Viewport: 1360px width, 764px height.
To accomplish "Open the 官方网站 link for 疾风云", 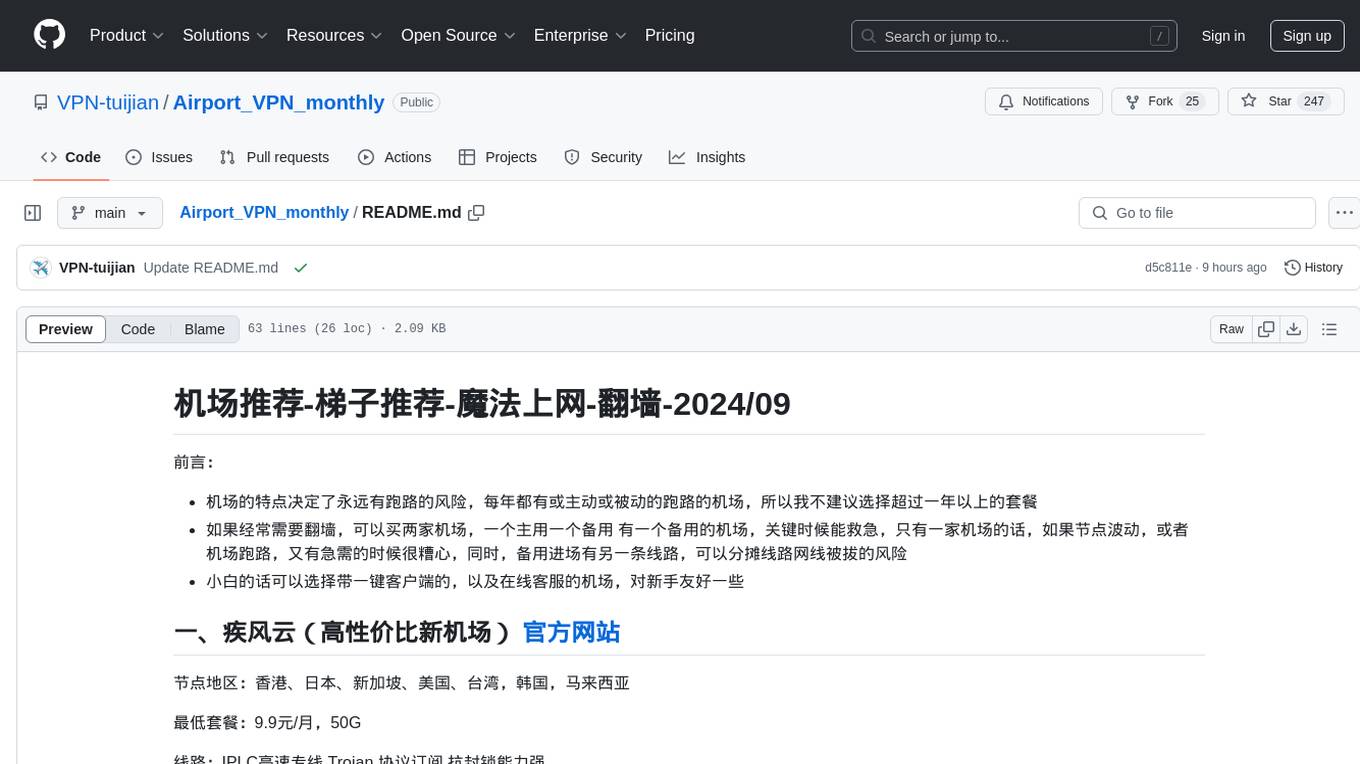I will tap(571, 632).
